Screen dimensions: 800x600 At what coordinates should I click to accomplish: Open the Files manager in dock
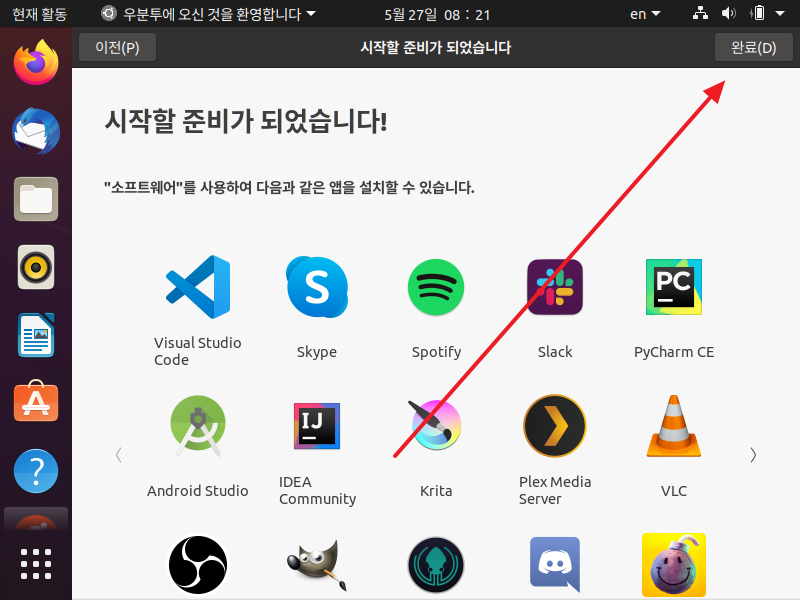tap(36, 199)
